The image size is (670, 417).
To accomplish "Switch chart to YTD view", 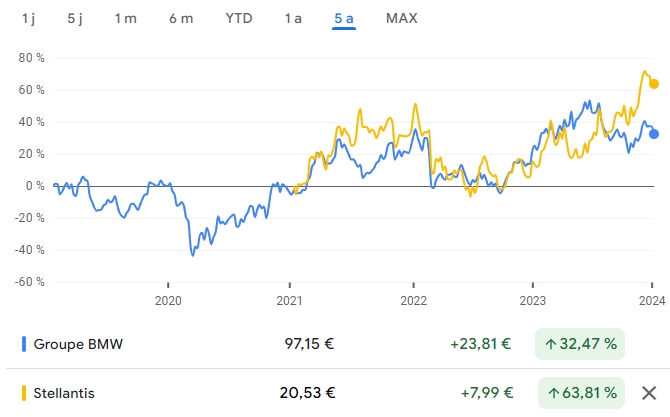I will coord(239,18).
